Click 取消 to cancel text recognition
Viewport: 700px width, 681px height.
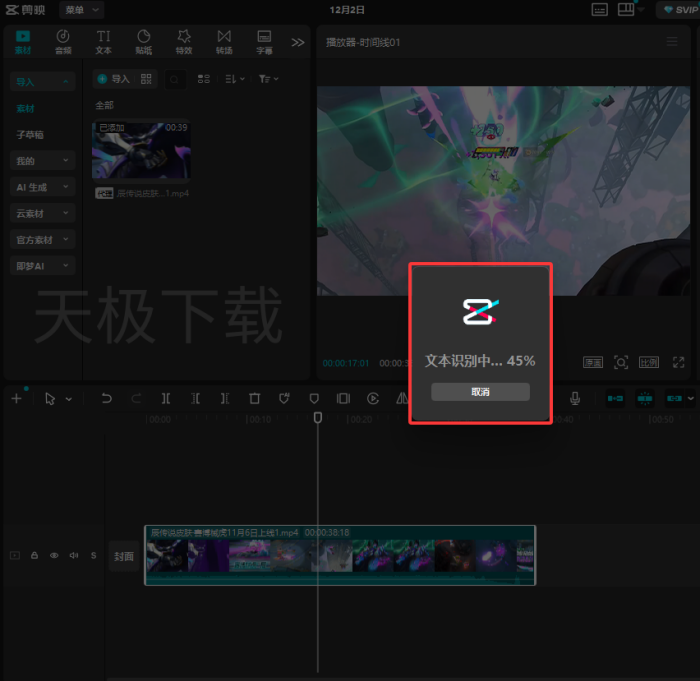(x=480, y=392)
